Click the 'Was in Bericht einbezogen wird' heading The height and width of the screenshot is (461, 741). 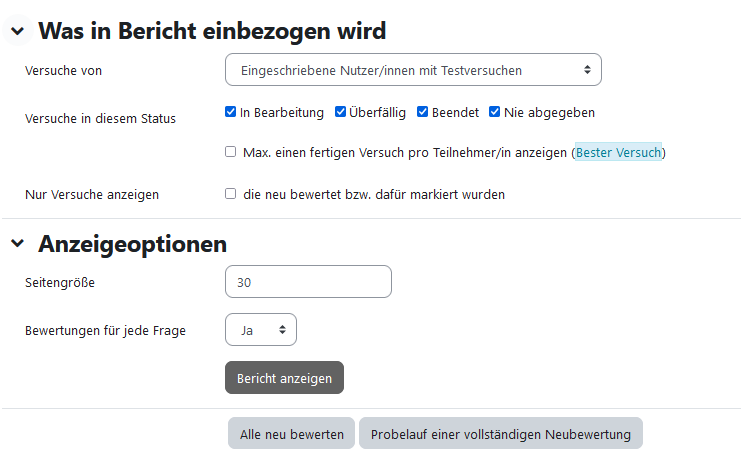pyautogui.click(x=212, y=31)
